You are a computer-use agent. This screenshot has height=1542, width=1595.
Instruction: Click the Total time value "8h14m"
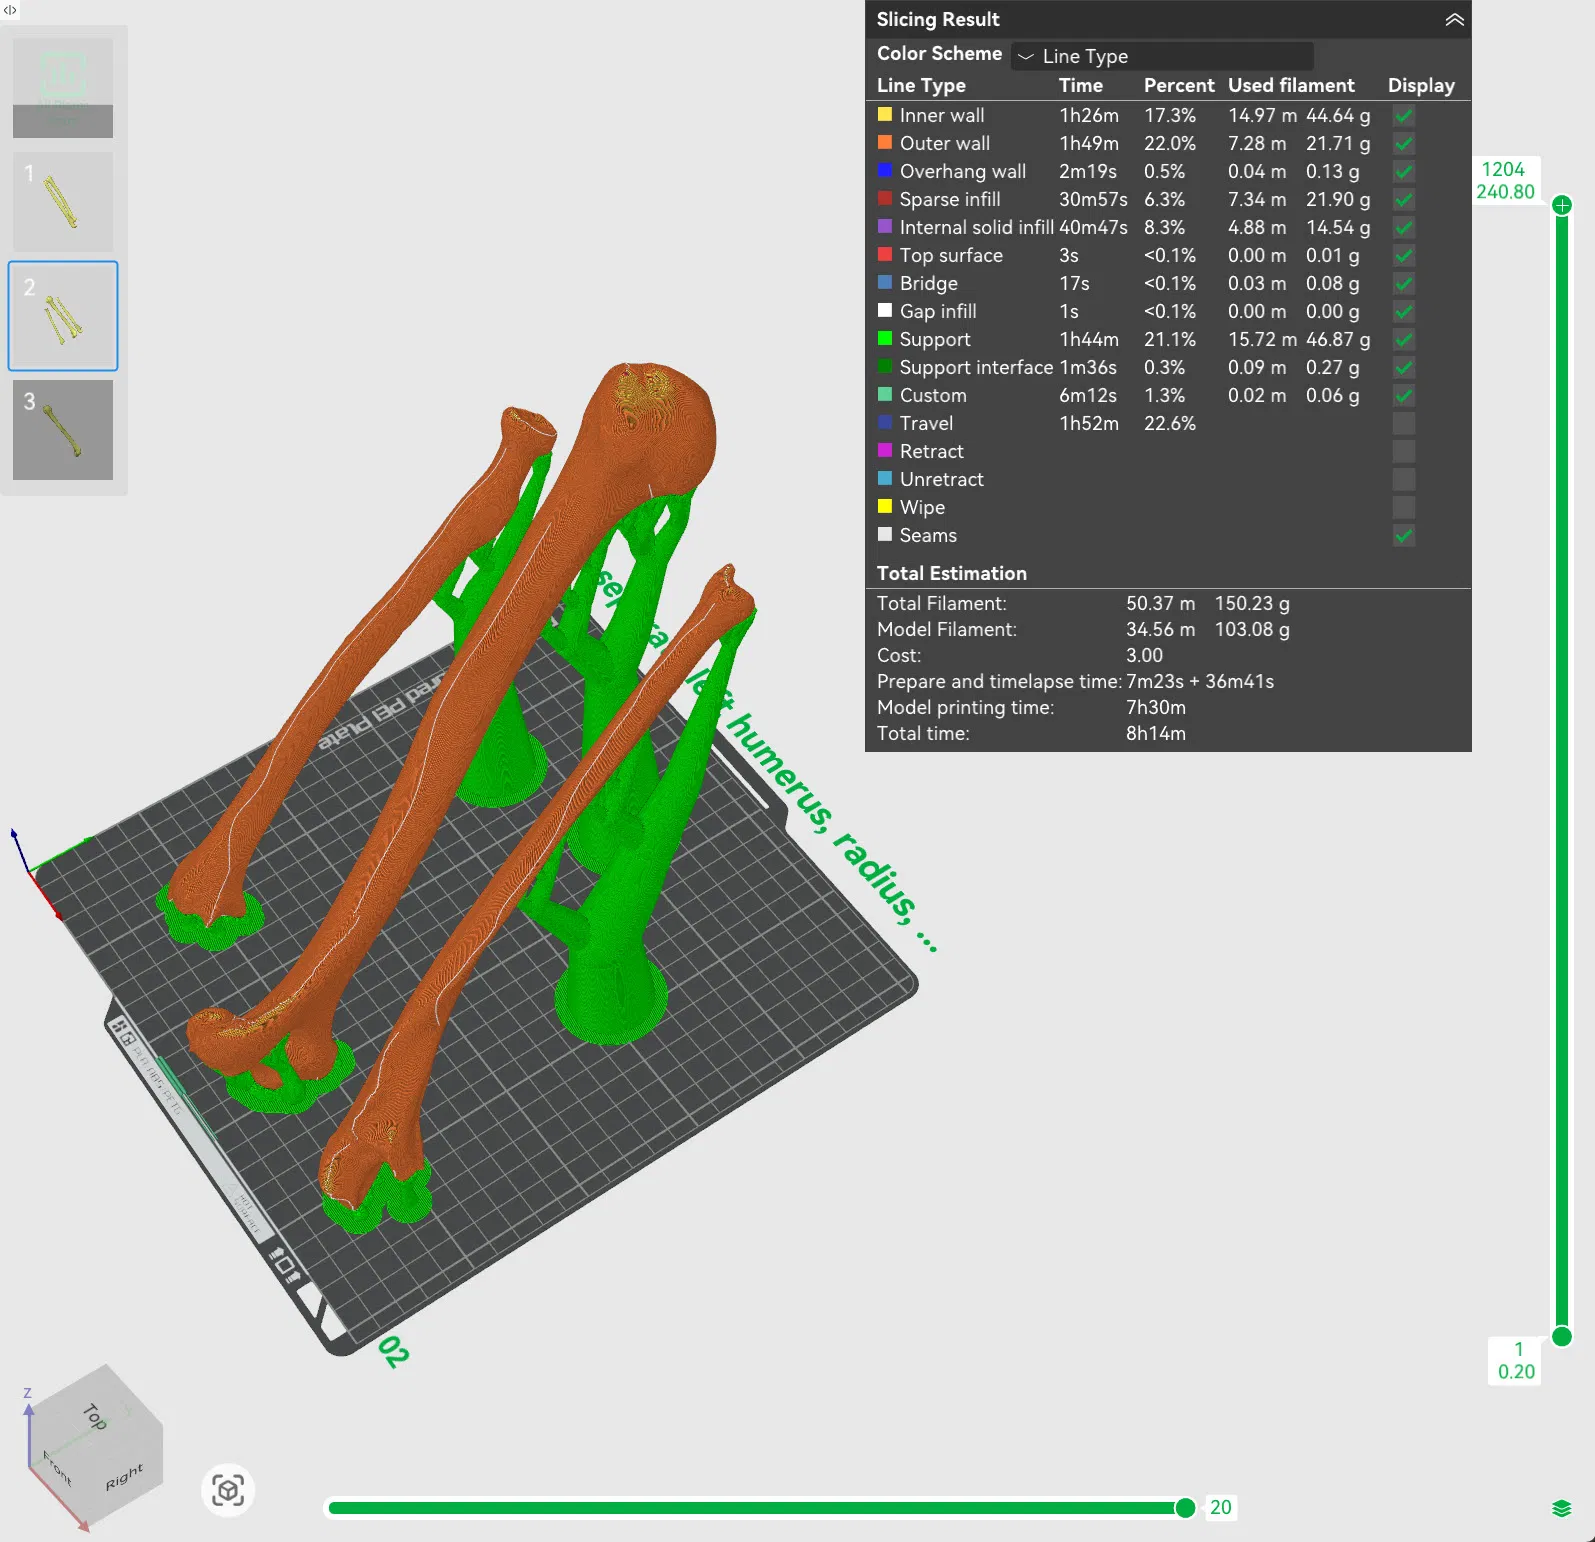pyautogui.click(x=1156, y=733)
